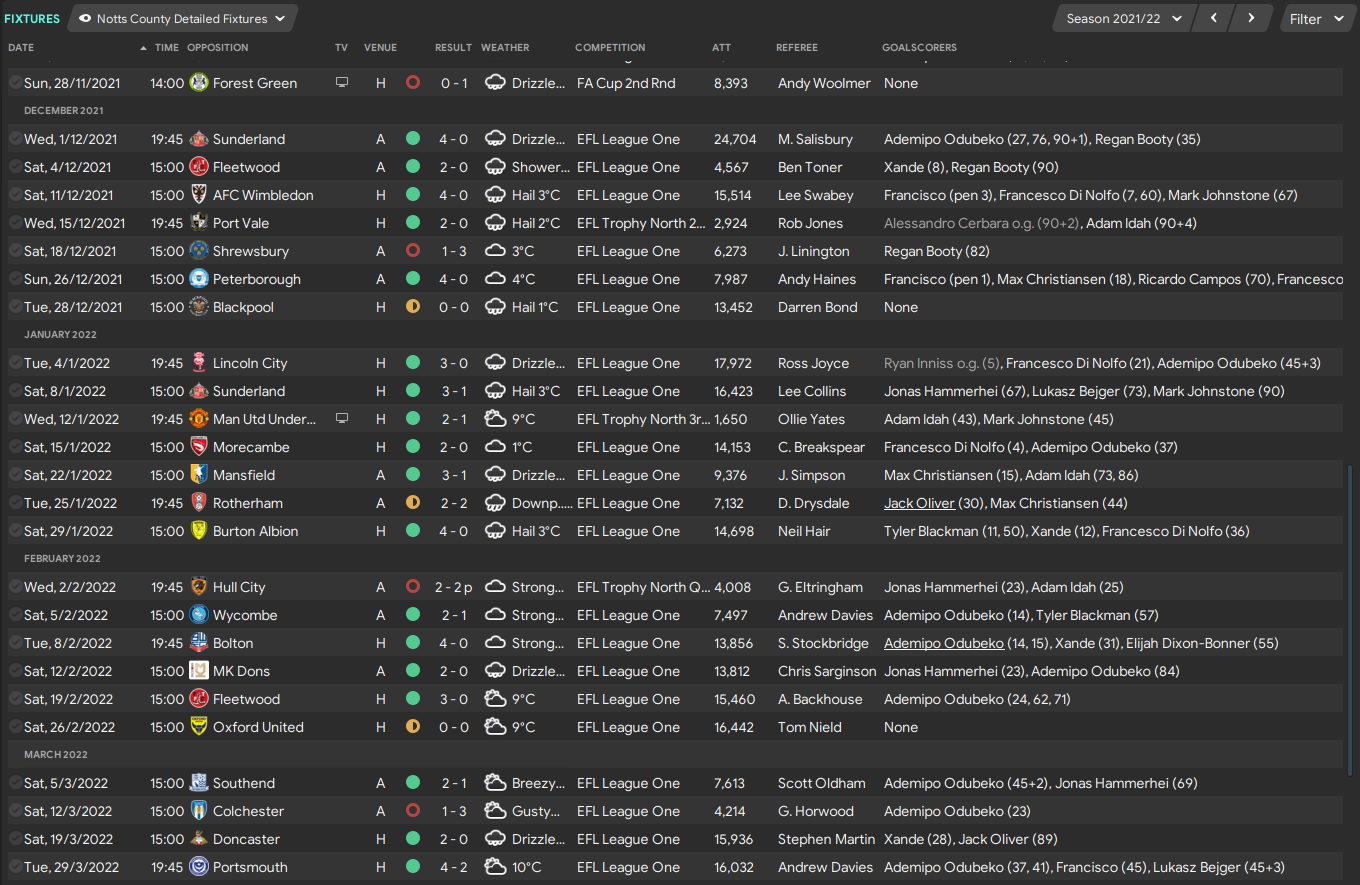Viewport: 1360px width, 885px height.
Task: Click Mansfield club badge
Action: [x=199, y=475]
